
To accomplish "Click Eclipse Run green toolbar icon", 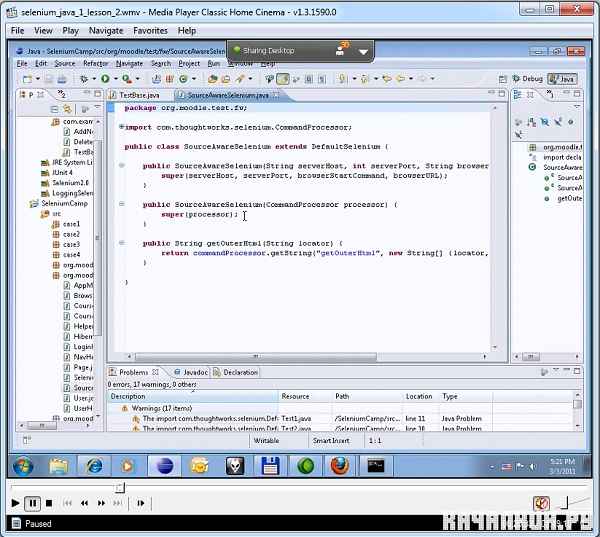I will click(105, 79).
